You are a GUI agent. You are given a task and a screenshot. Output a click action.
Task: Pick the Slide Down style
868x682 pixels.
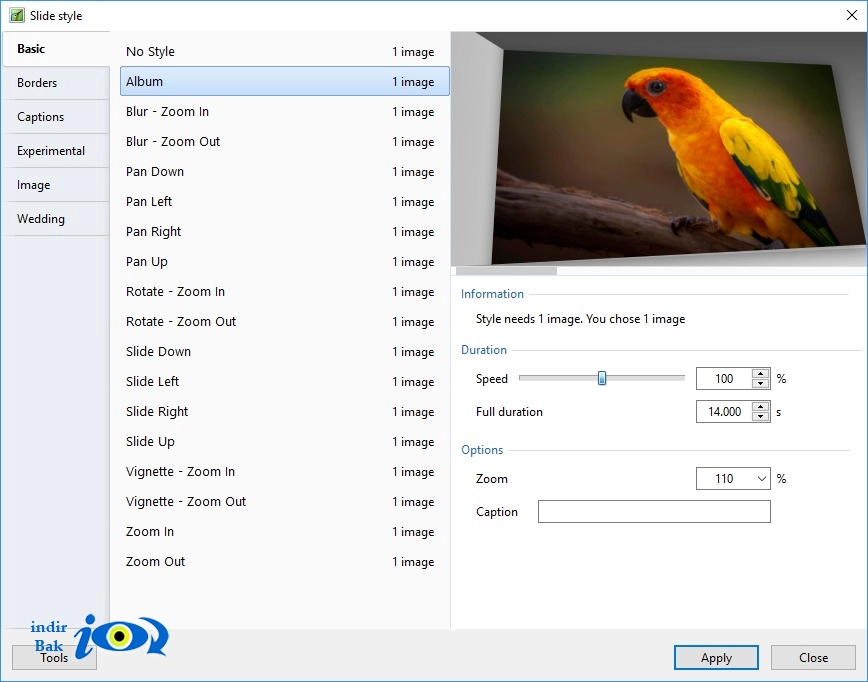point(285,352)
